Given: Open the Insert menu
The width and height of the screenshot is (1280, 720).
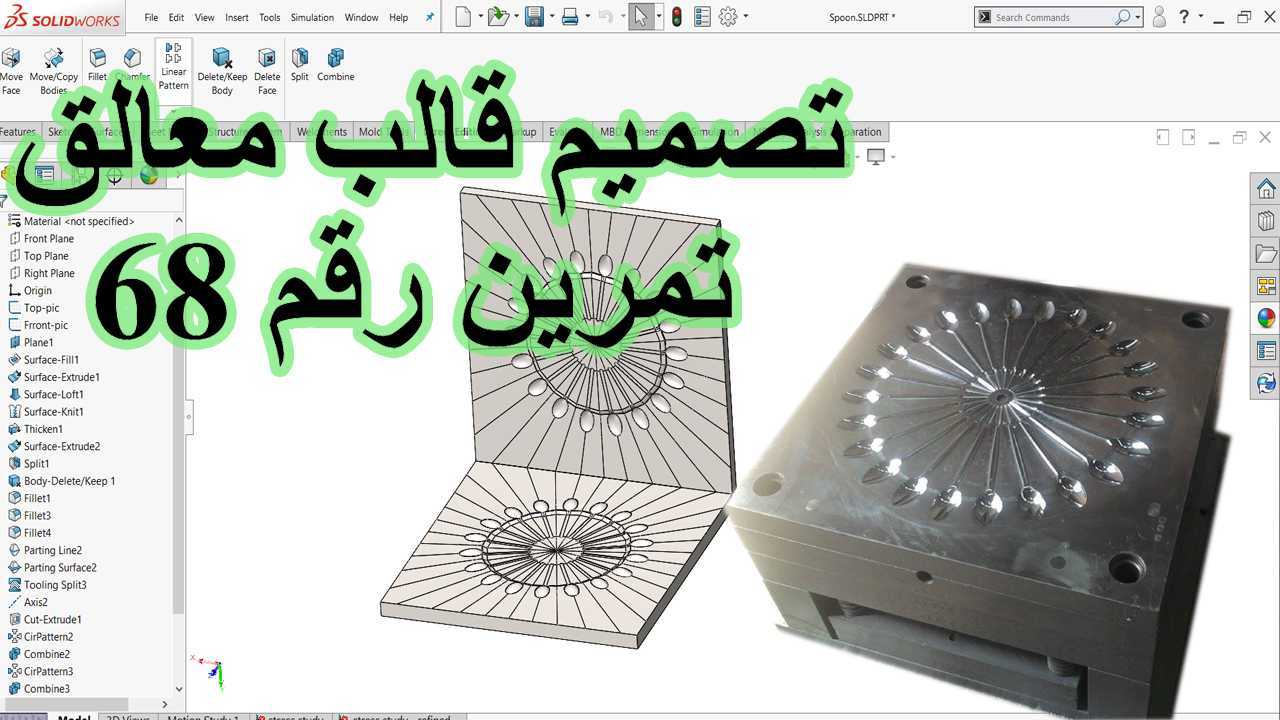Looking at the screenshot, I should (237, 17).
